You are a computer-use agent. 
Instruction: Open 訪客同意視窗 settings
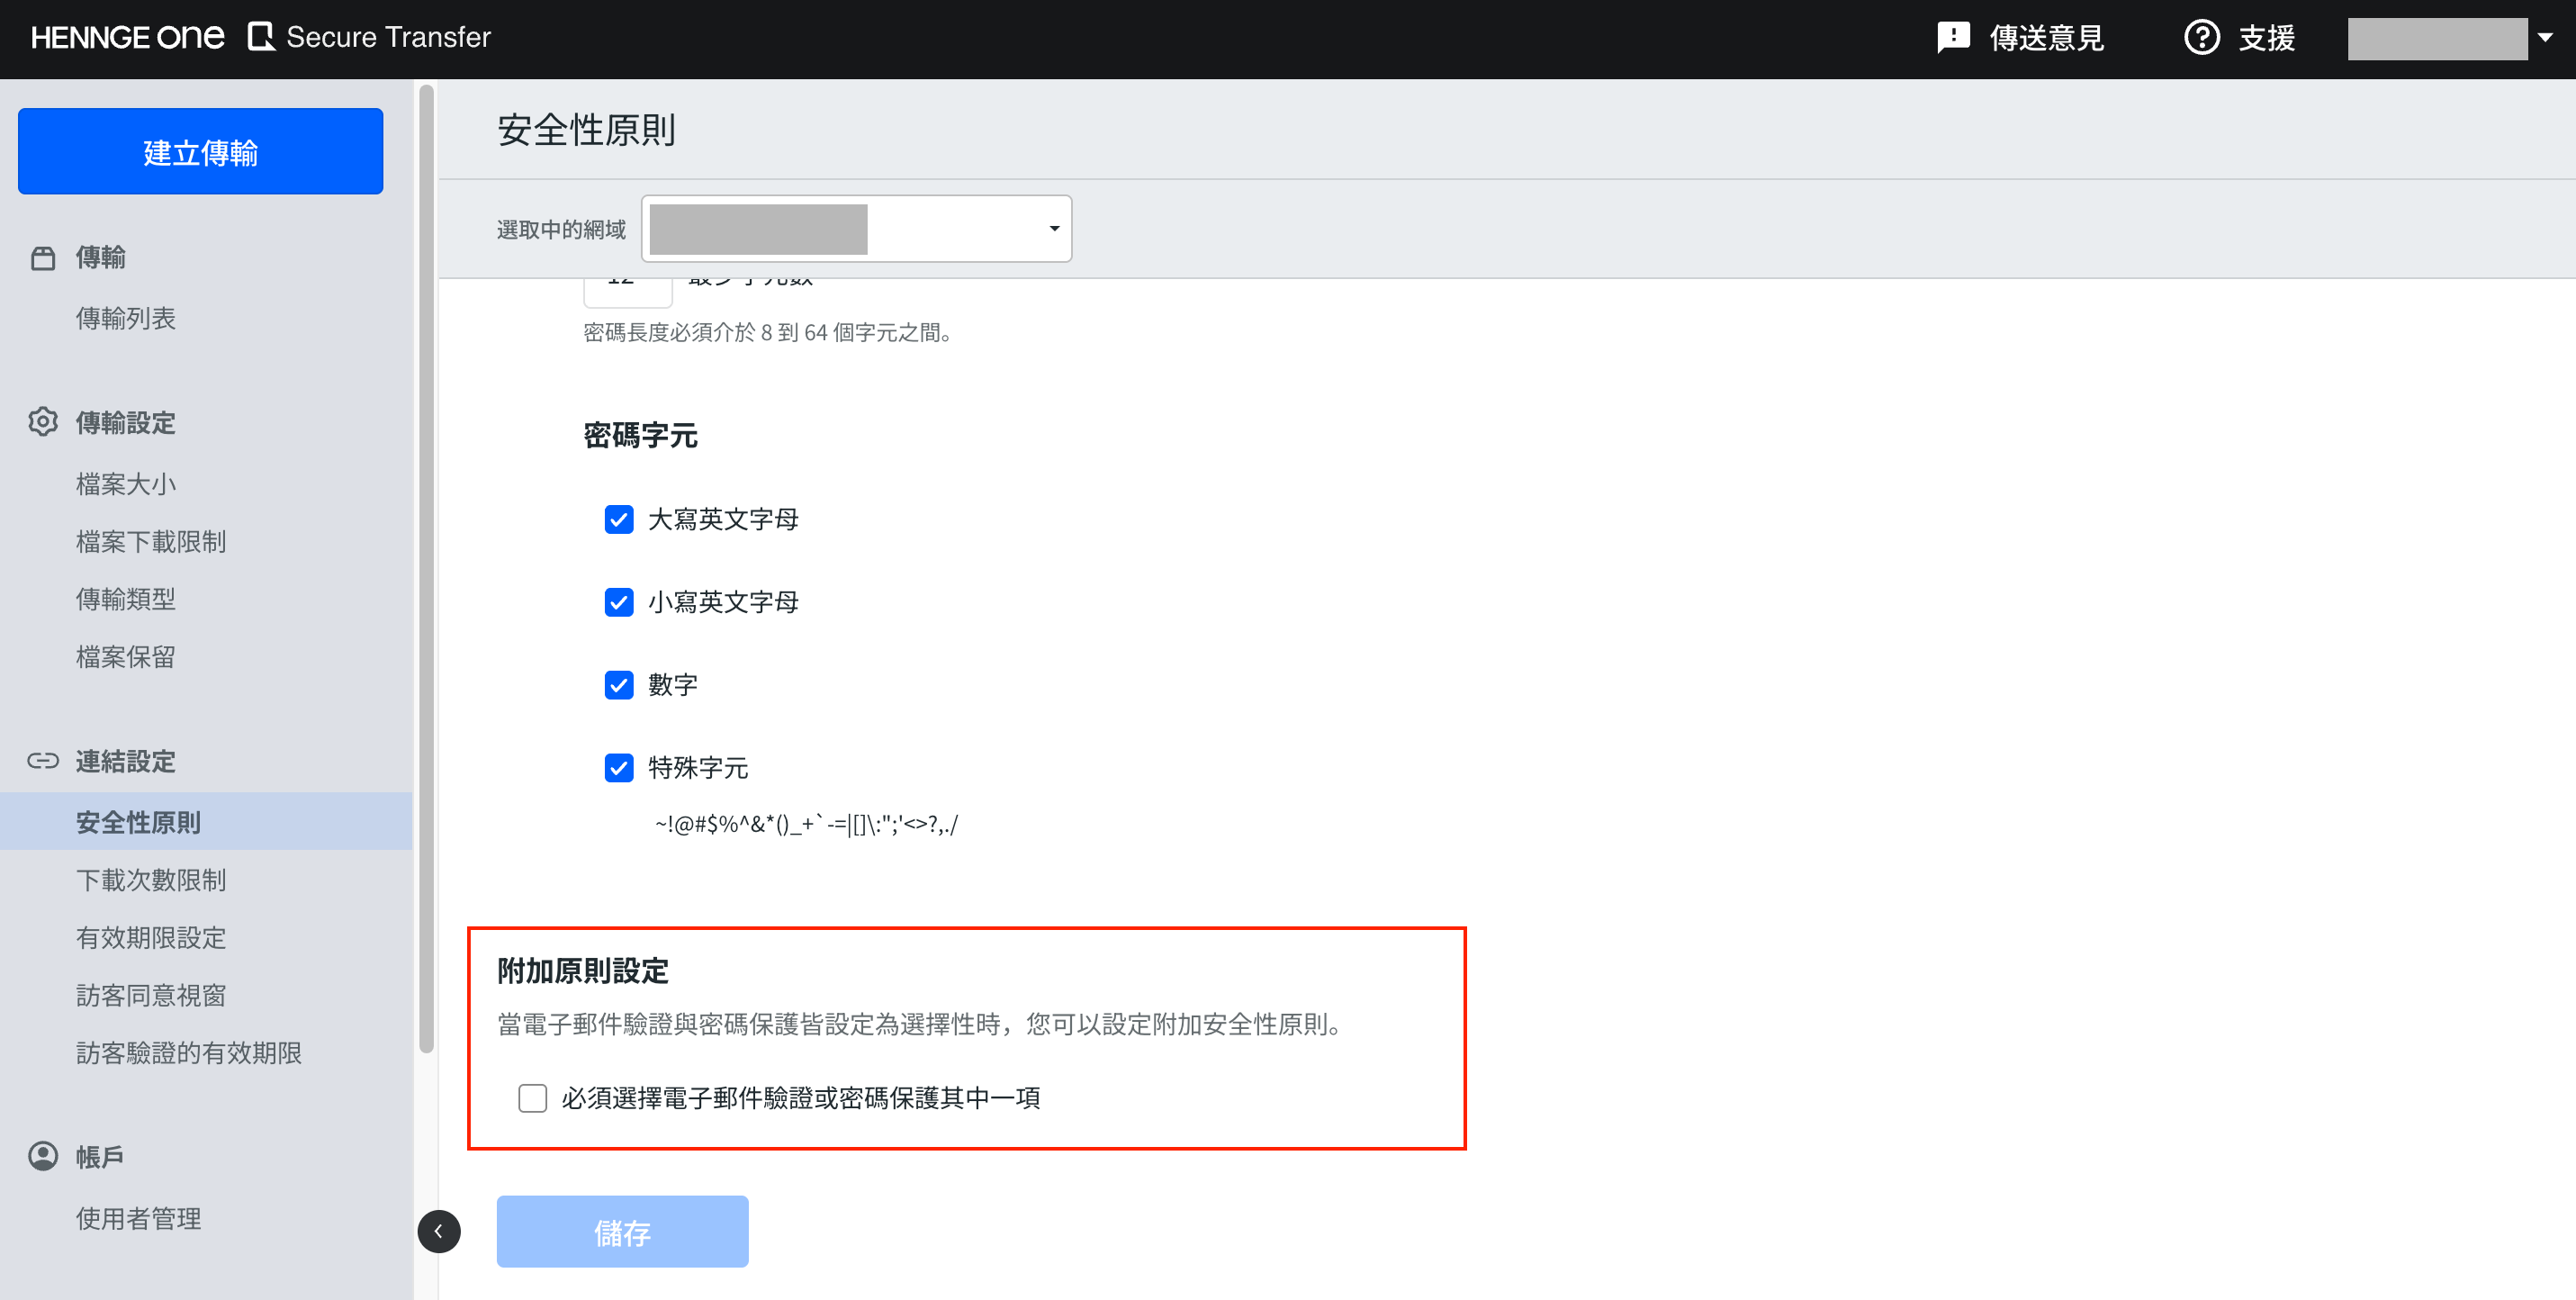pos(151,995)
